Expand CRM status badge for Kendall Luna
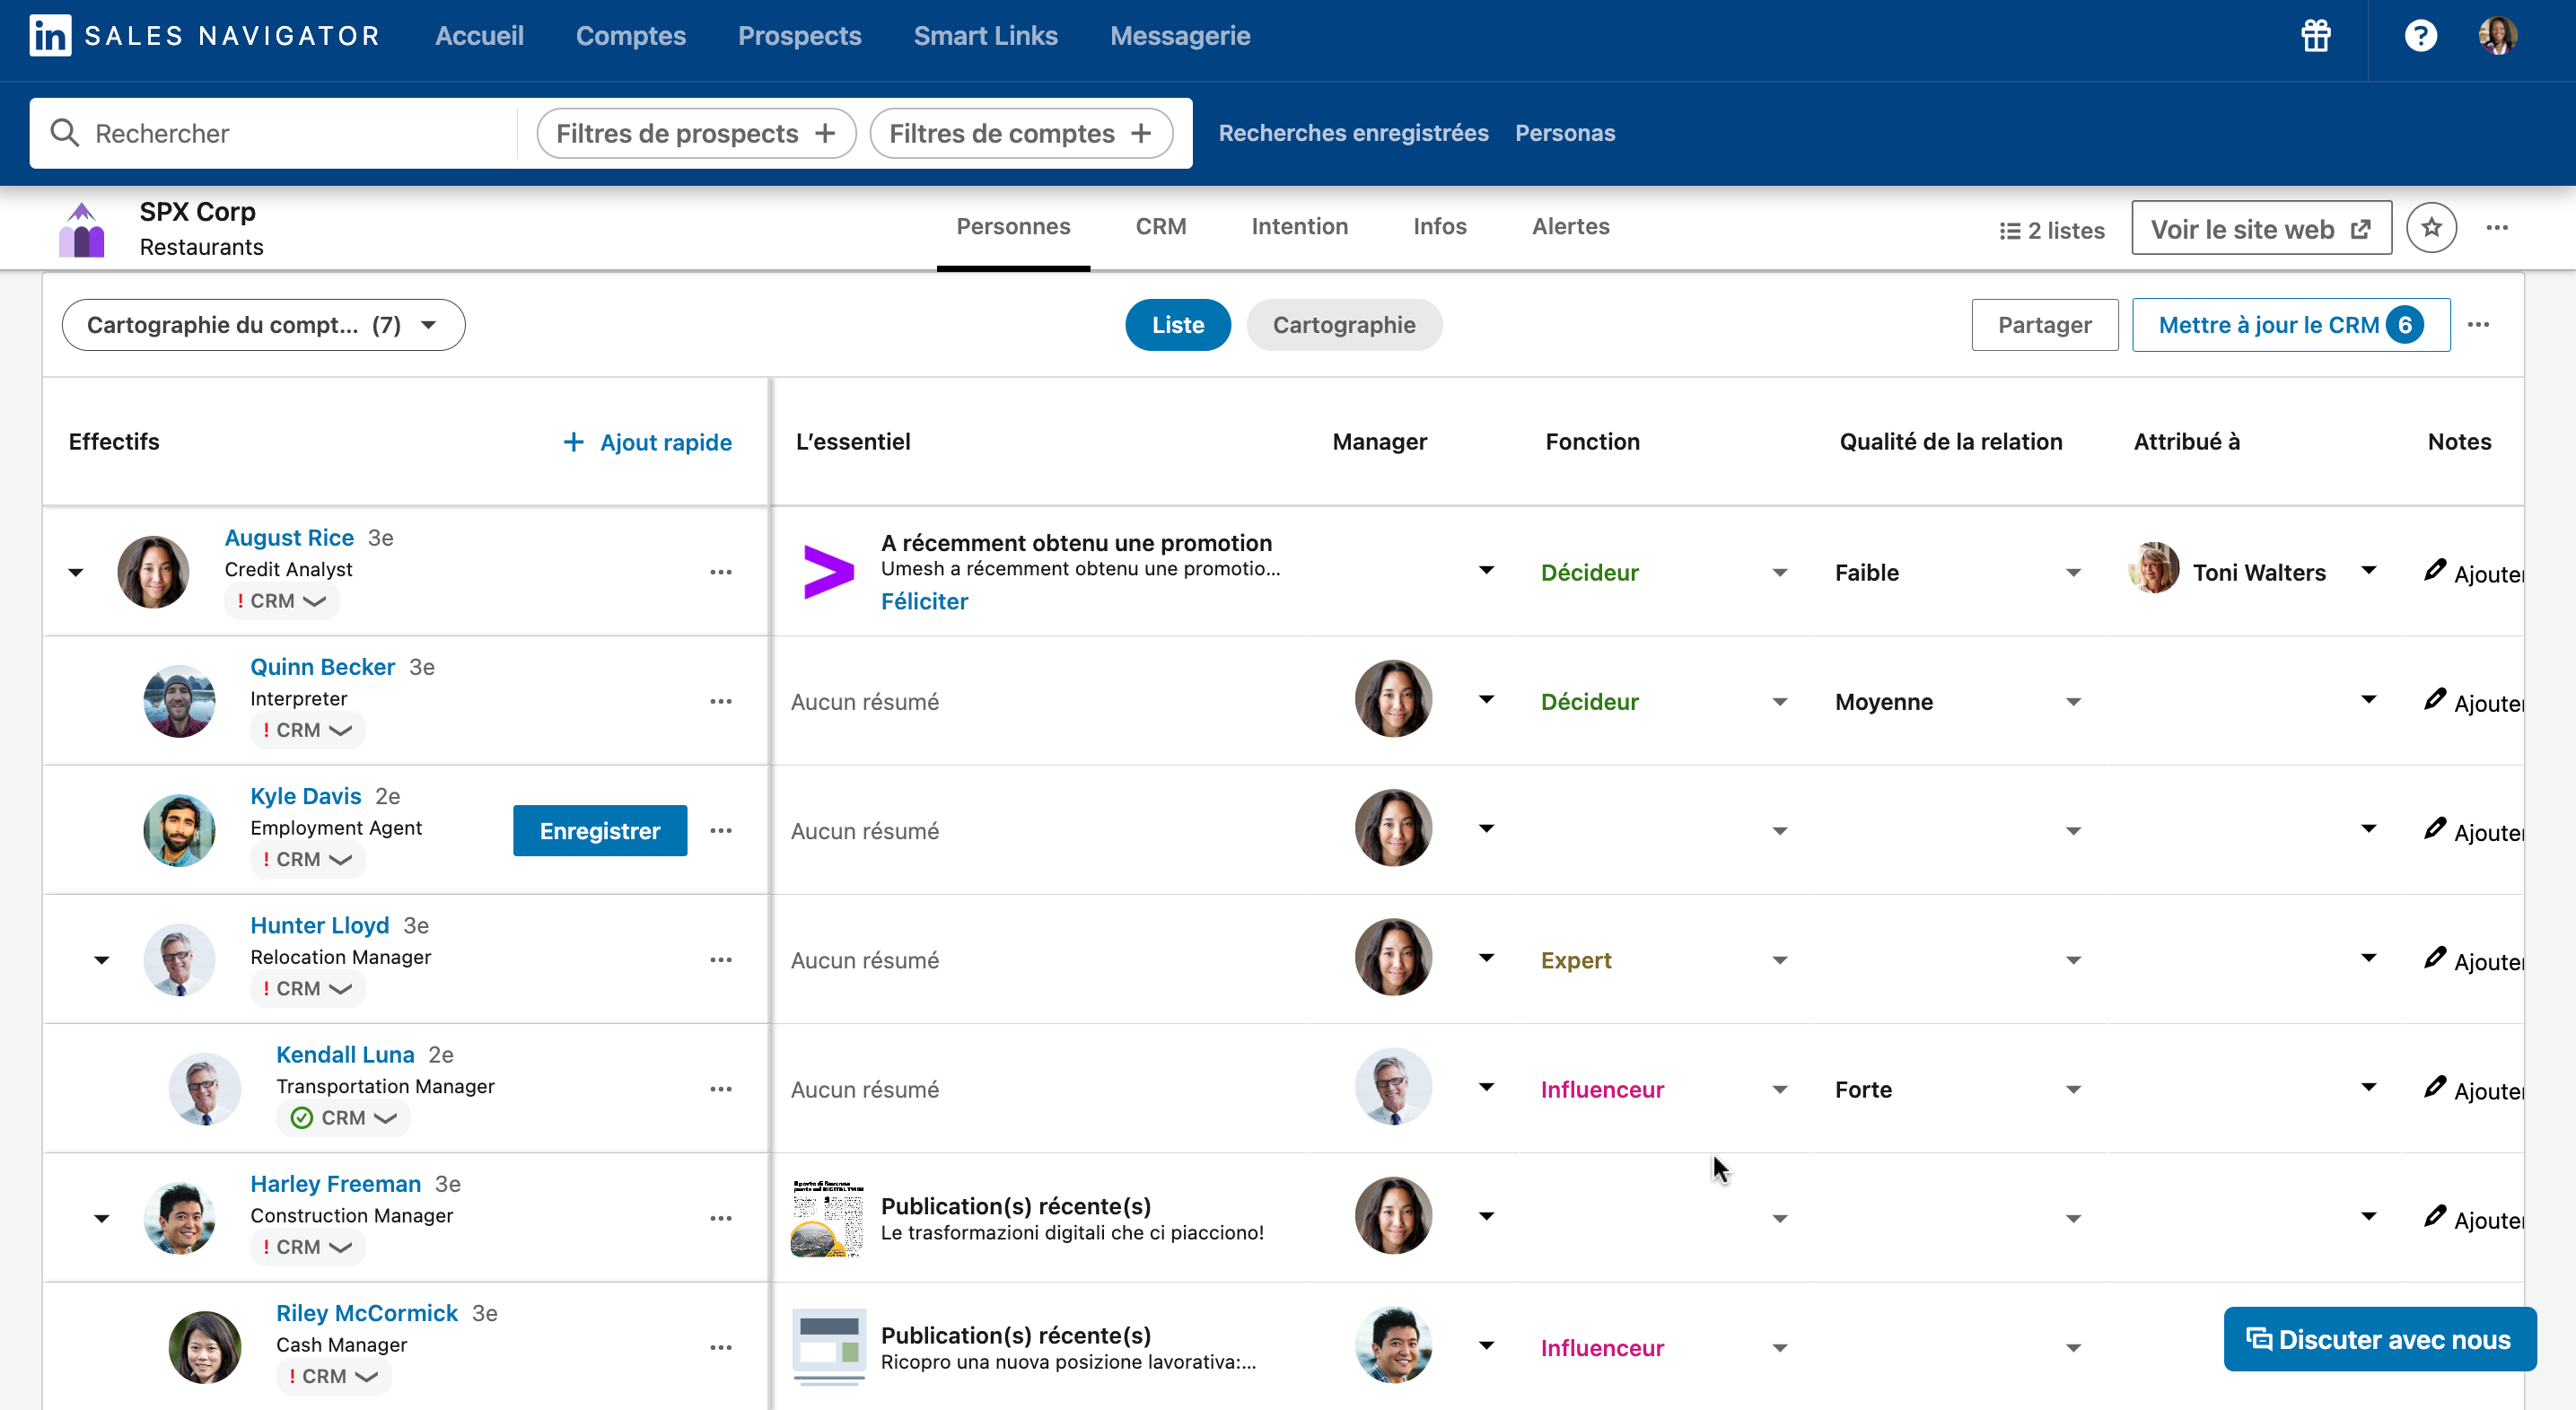2576x1410 pixels. 343,1118
